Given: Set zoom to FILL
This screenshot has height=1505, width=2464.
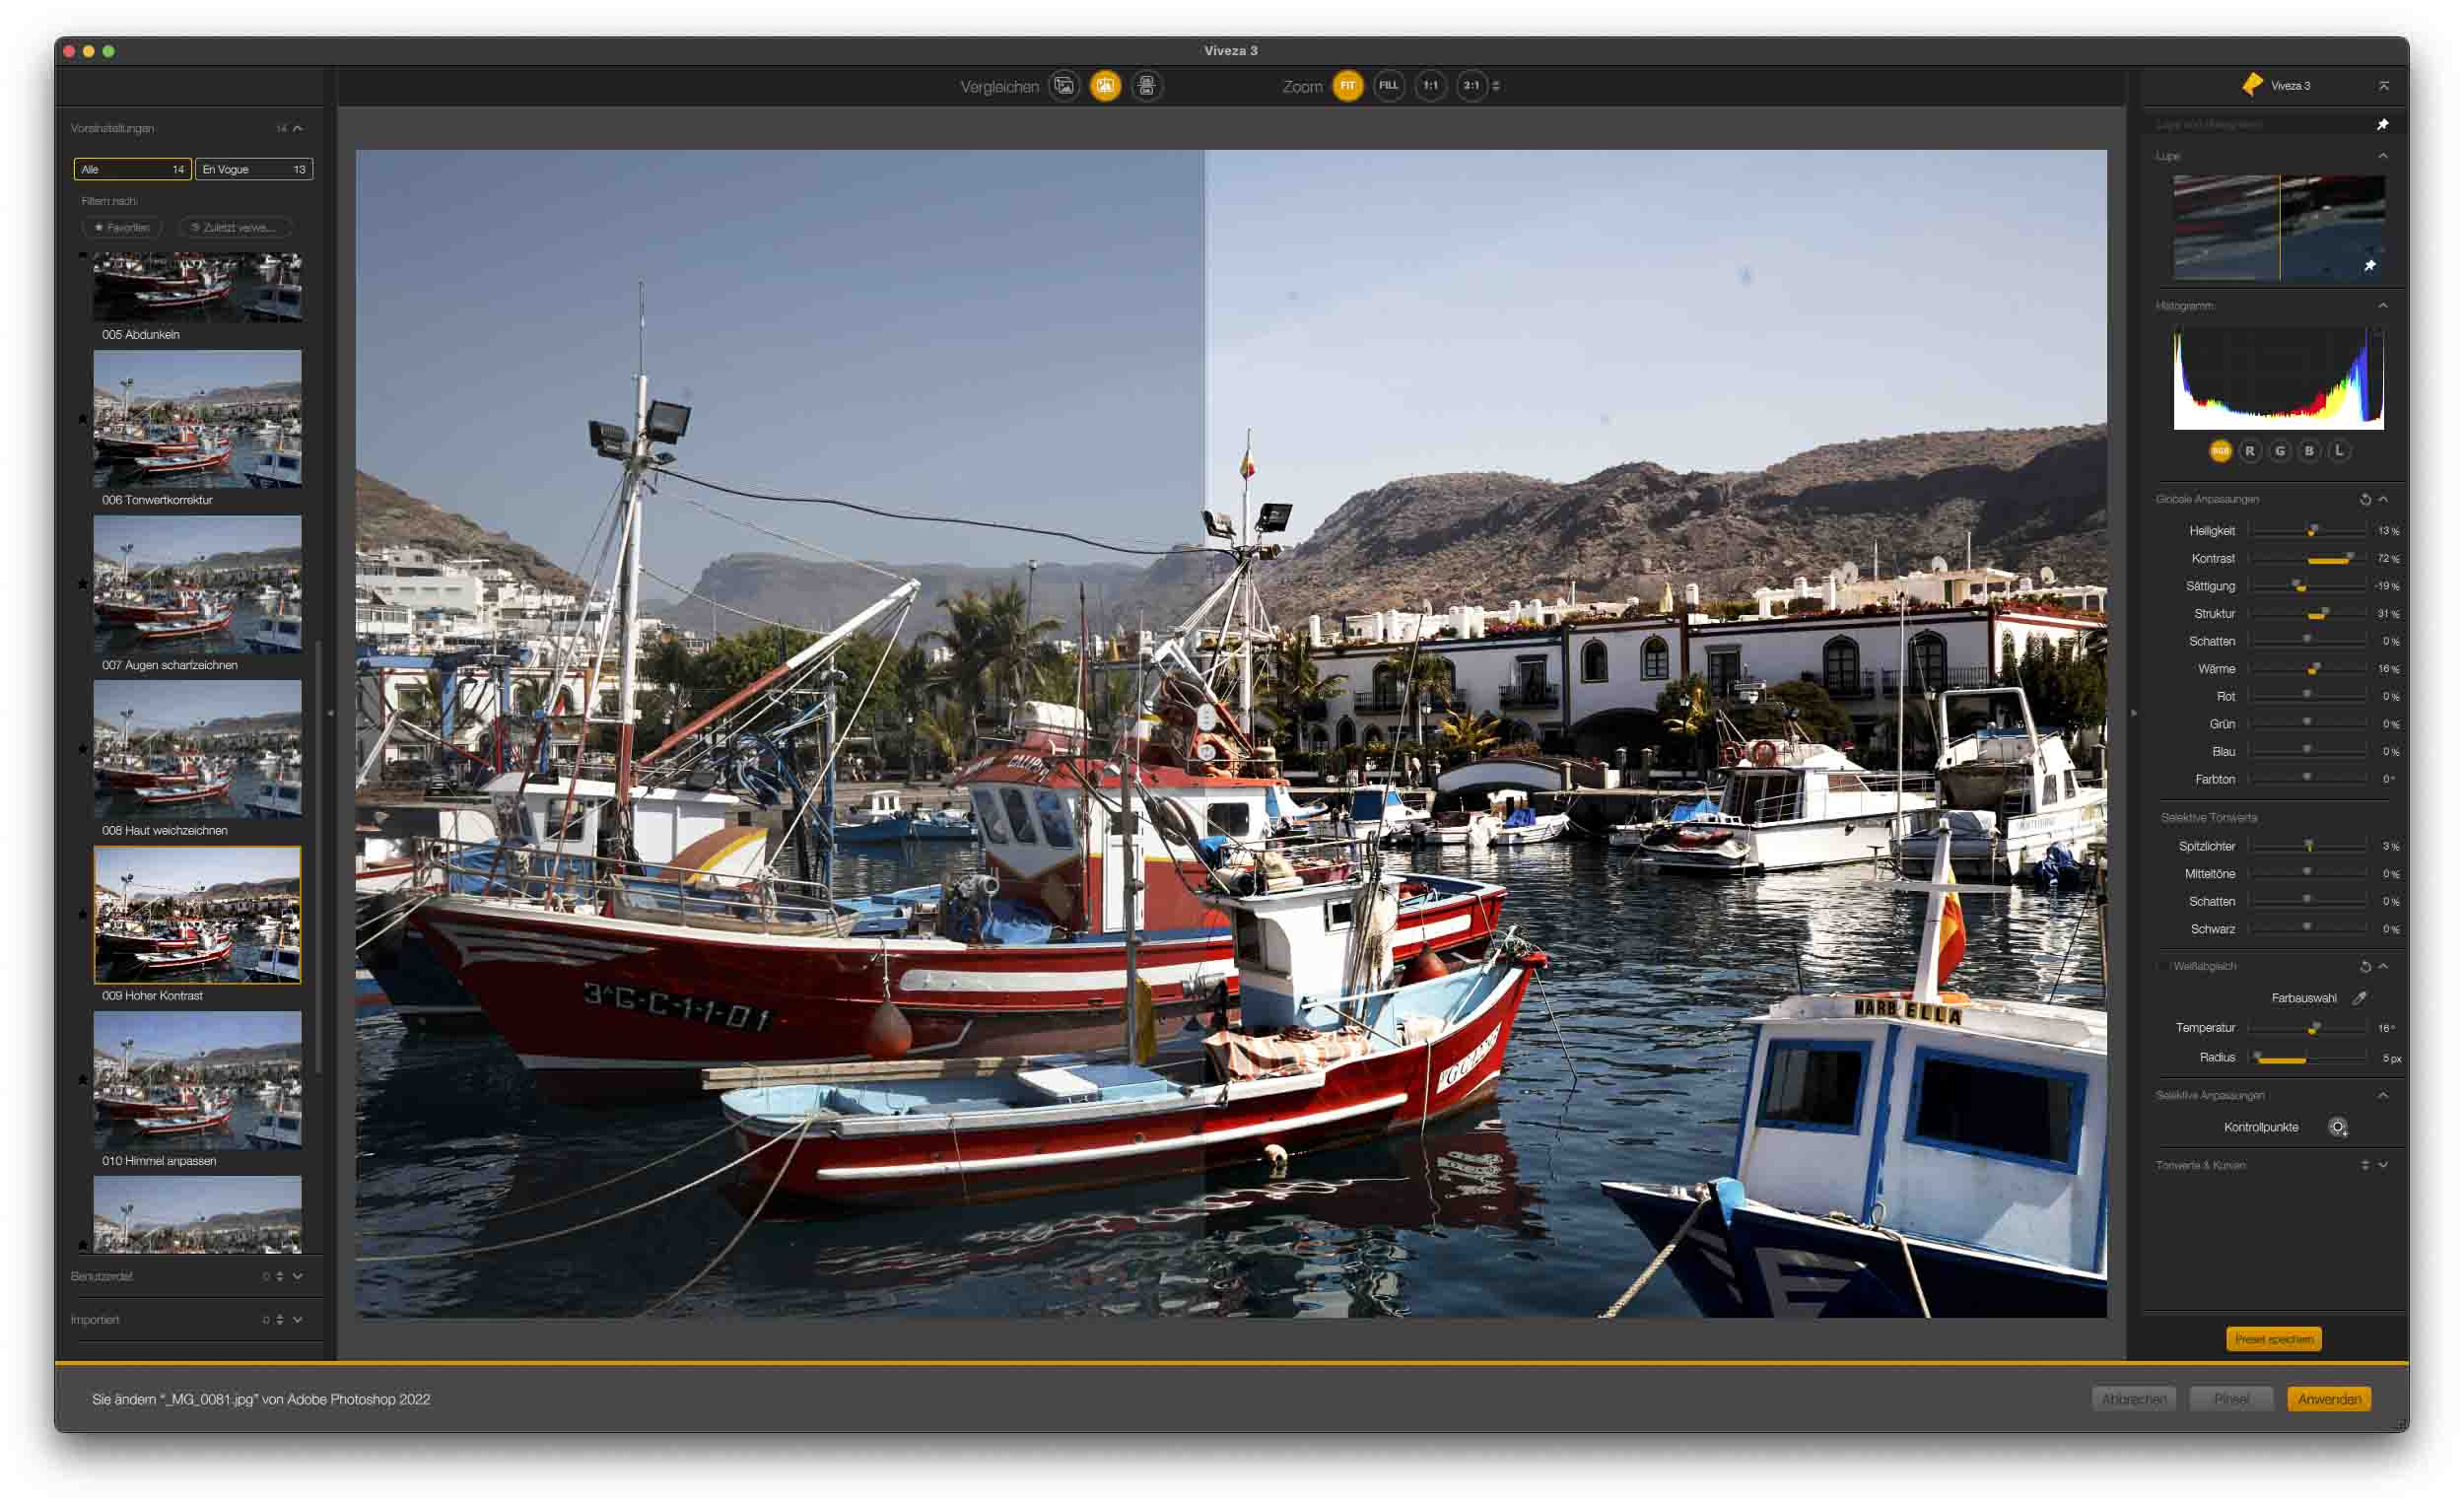Looking at the screenshot, I should point(1389,86).
